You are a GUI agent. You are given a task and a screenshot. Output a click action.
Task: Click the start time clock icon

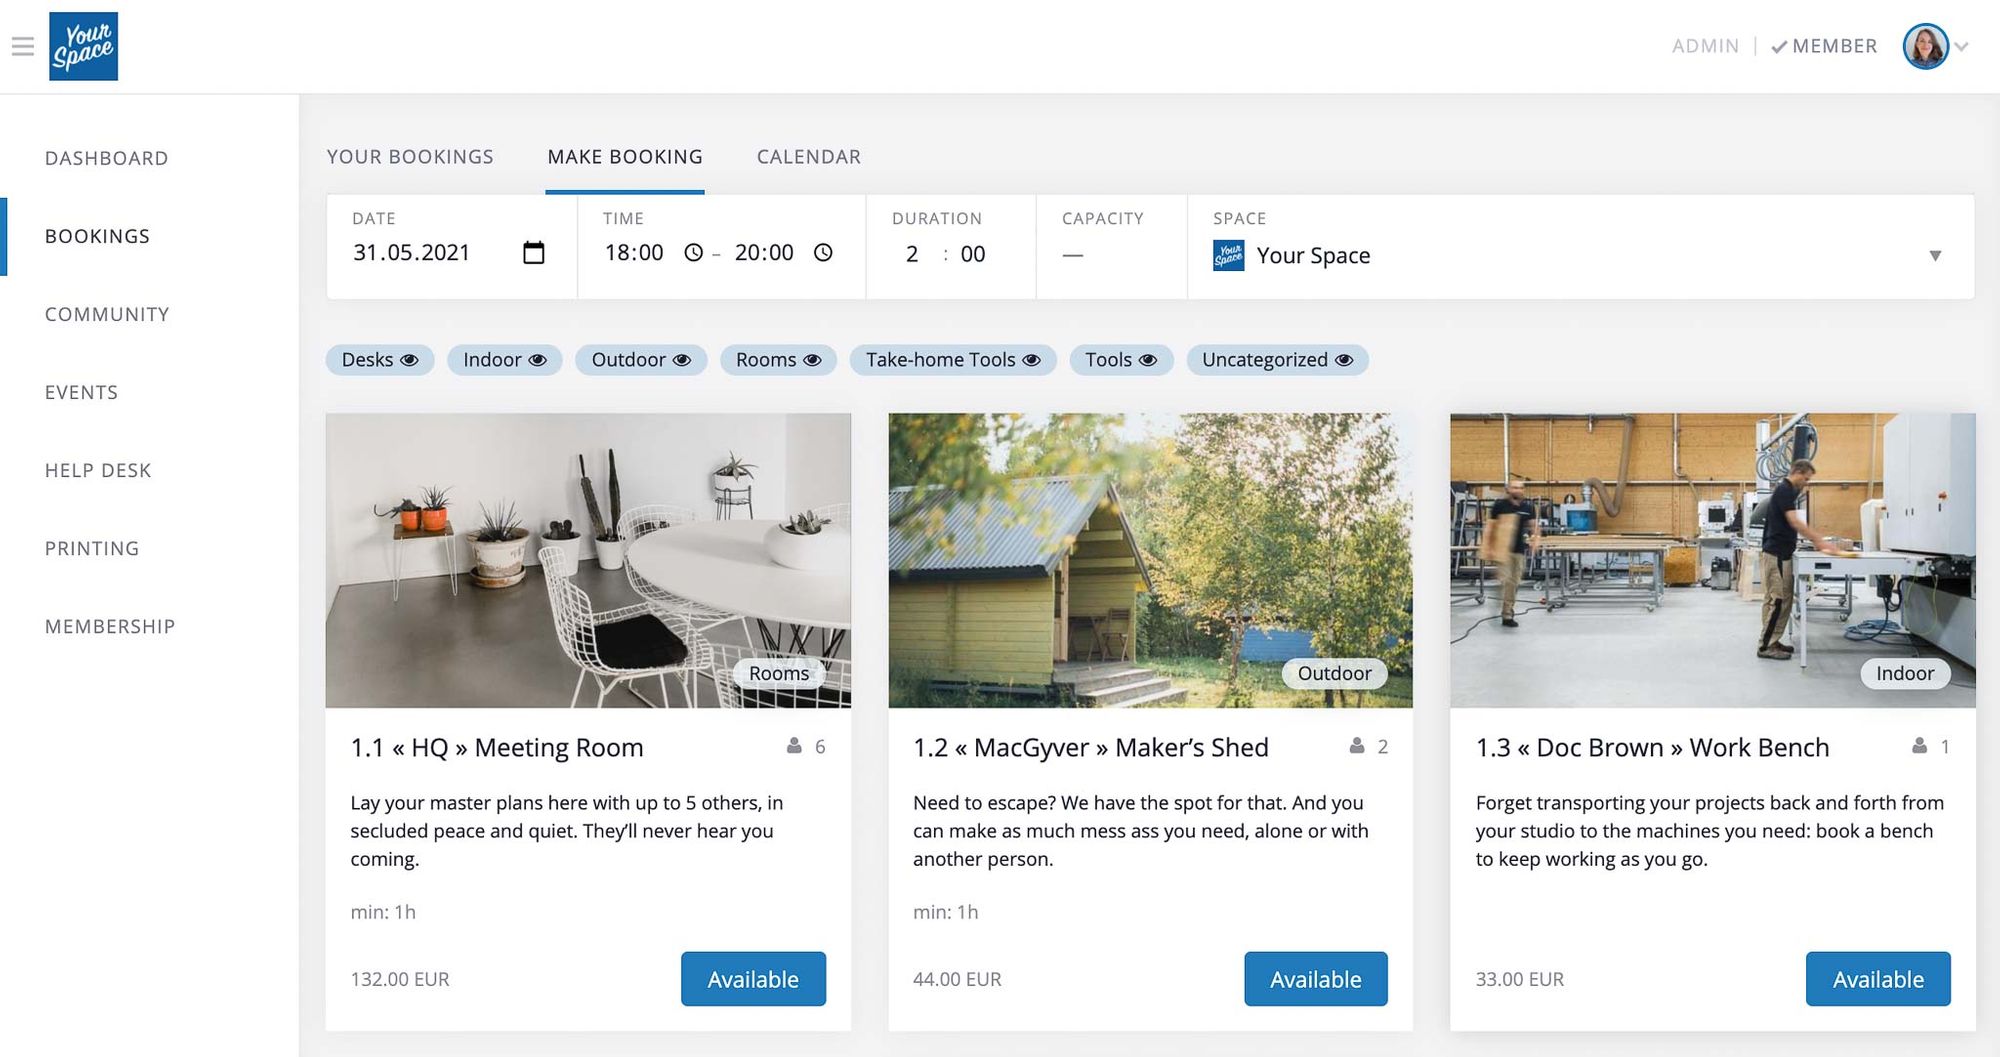click(x=693, y=252)
